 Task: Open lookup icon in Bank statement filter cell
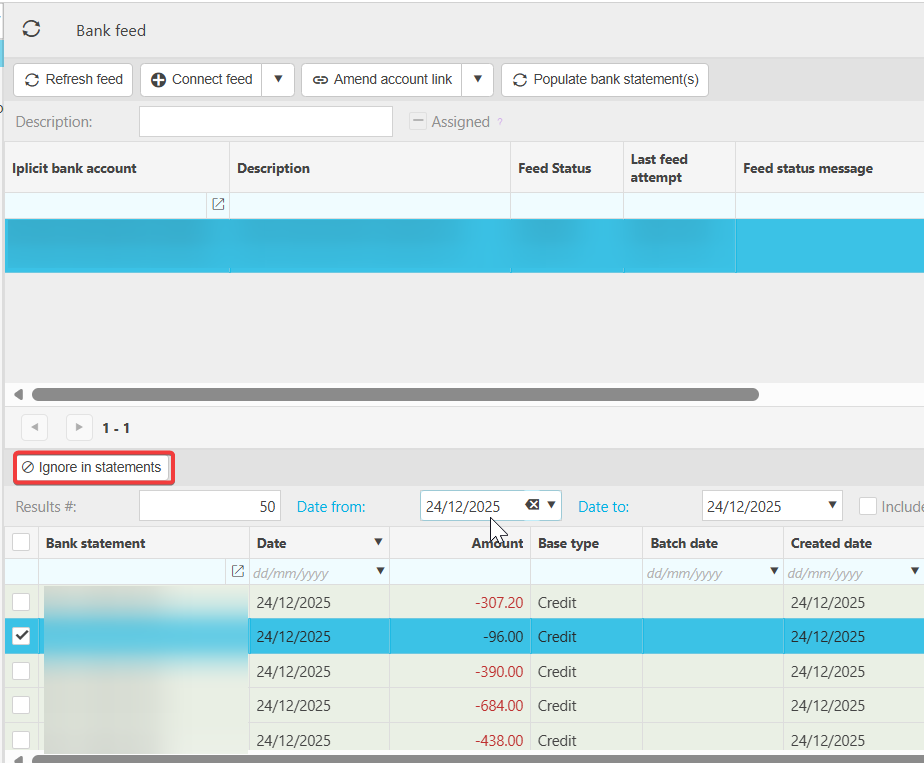(237, 571)
